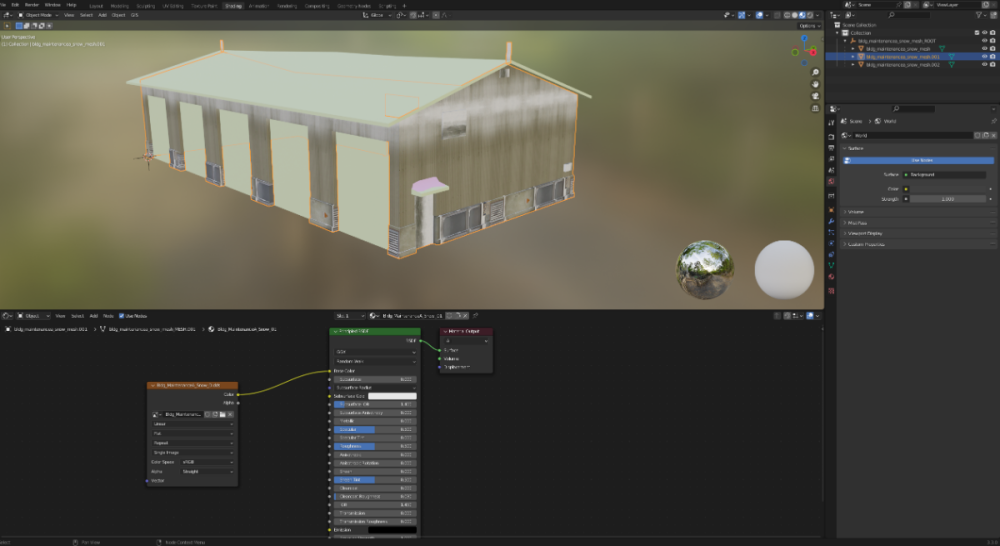1000x546 pixels.
Task: Click the pin icon in properties header
Action: [992, 121]
